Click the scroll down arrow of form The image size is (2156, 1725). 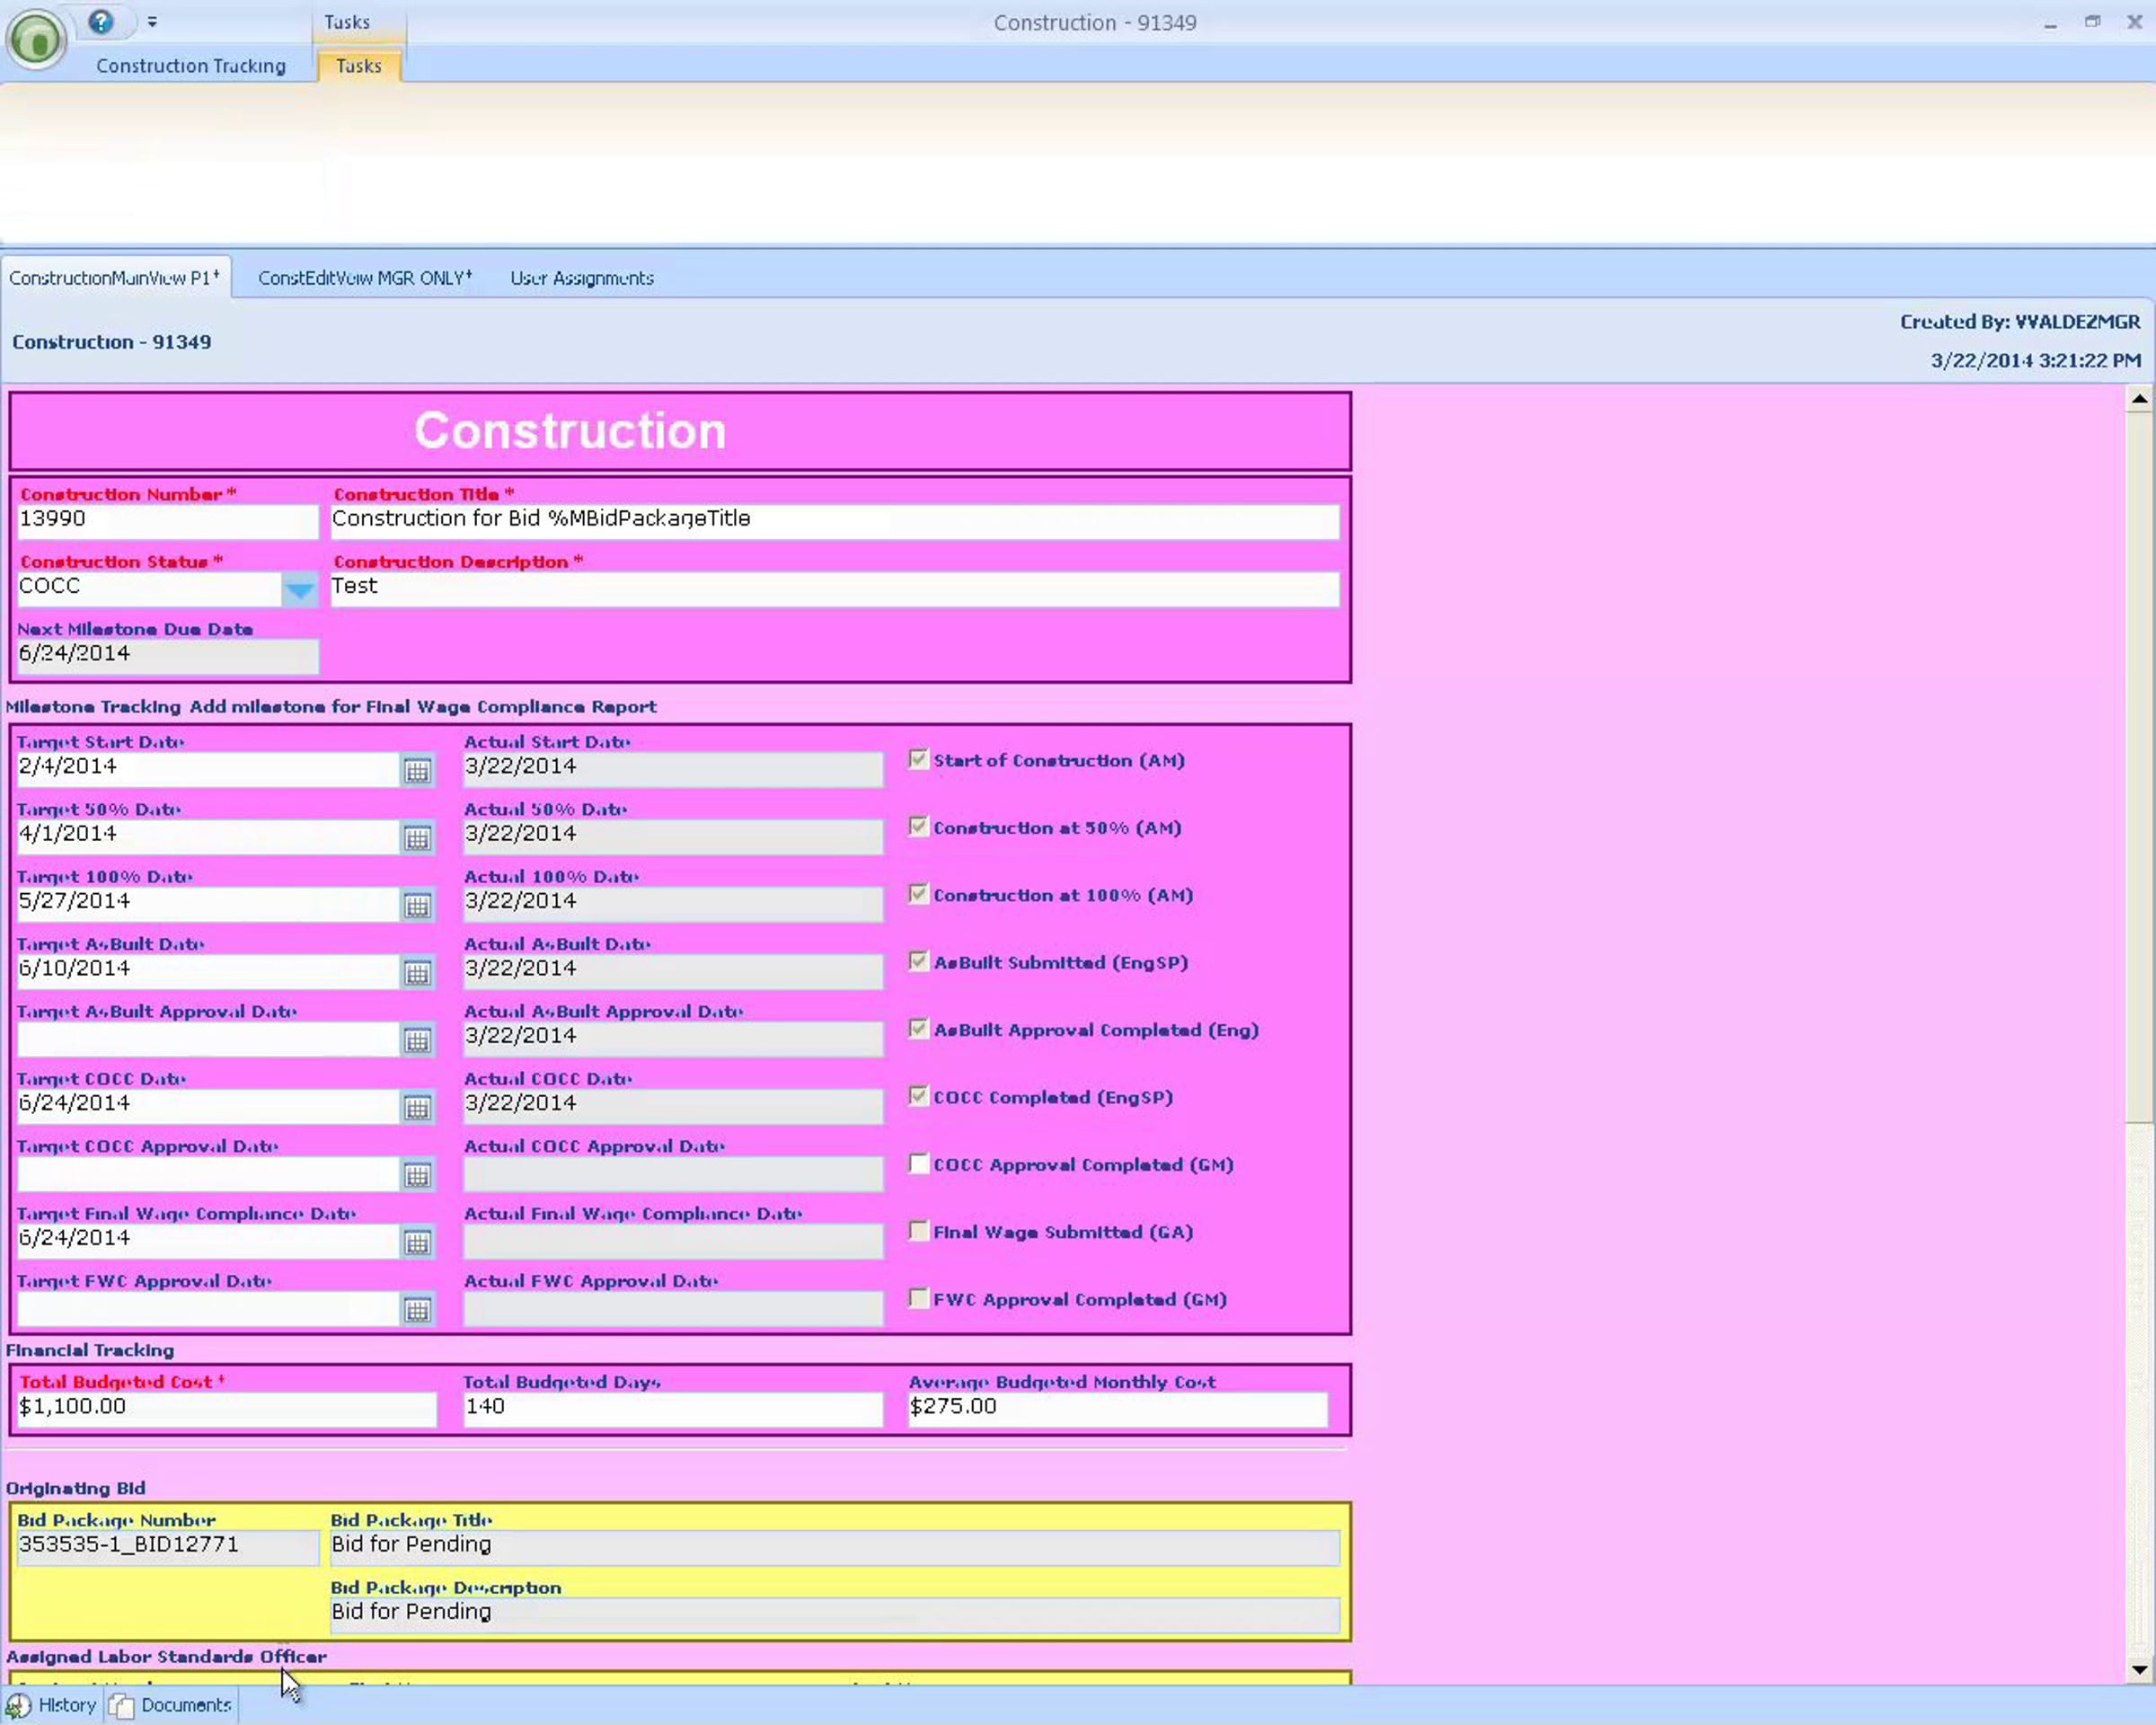point(2138,1669)
